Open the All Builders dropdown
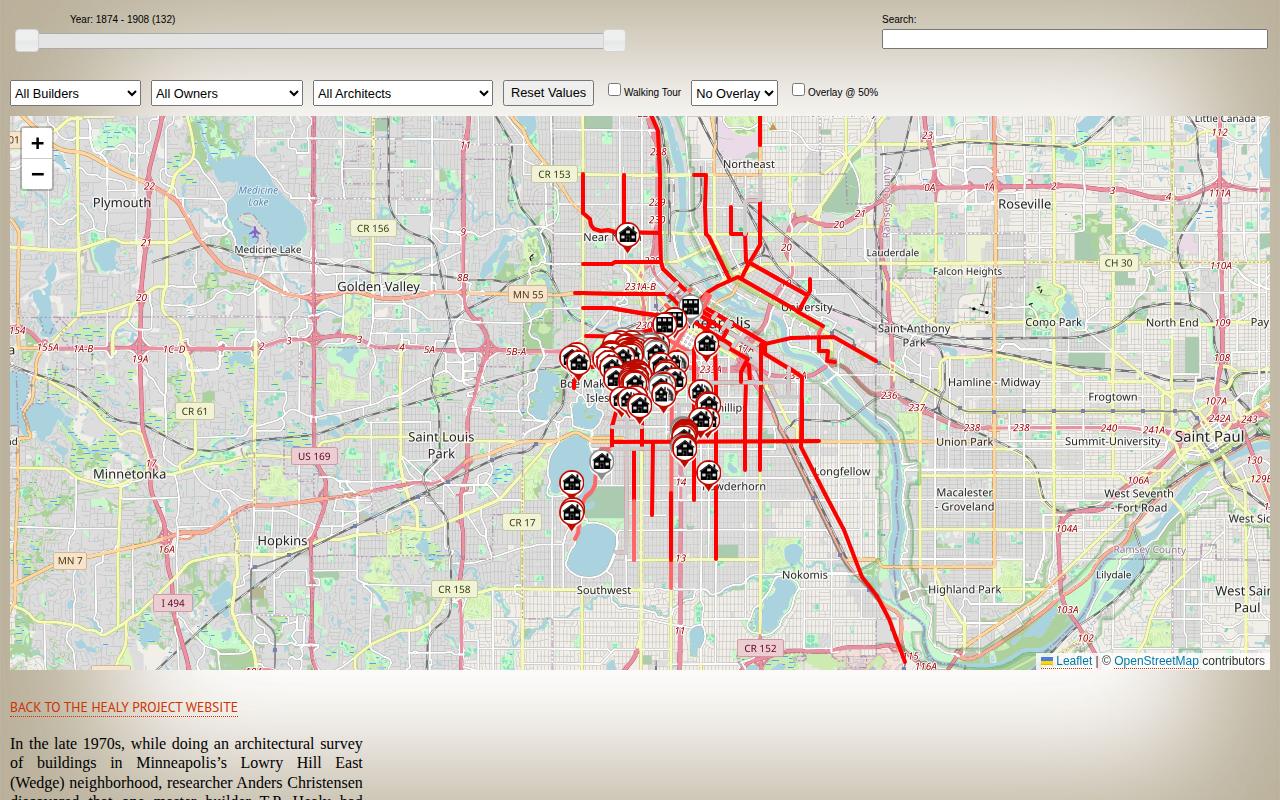Screen dimensions: 1280x800 click(x=75, y=93)
